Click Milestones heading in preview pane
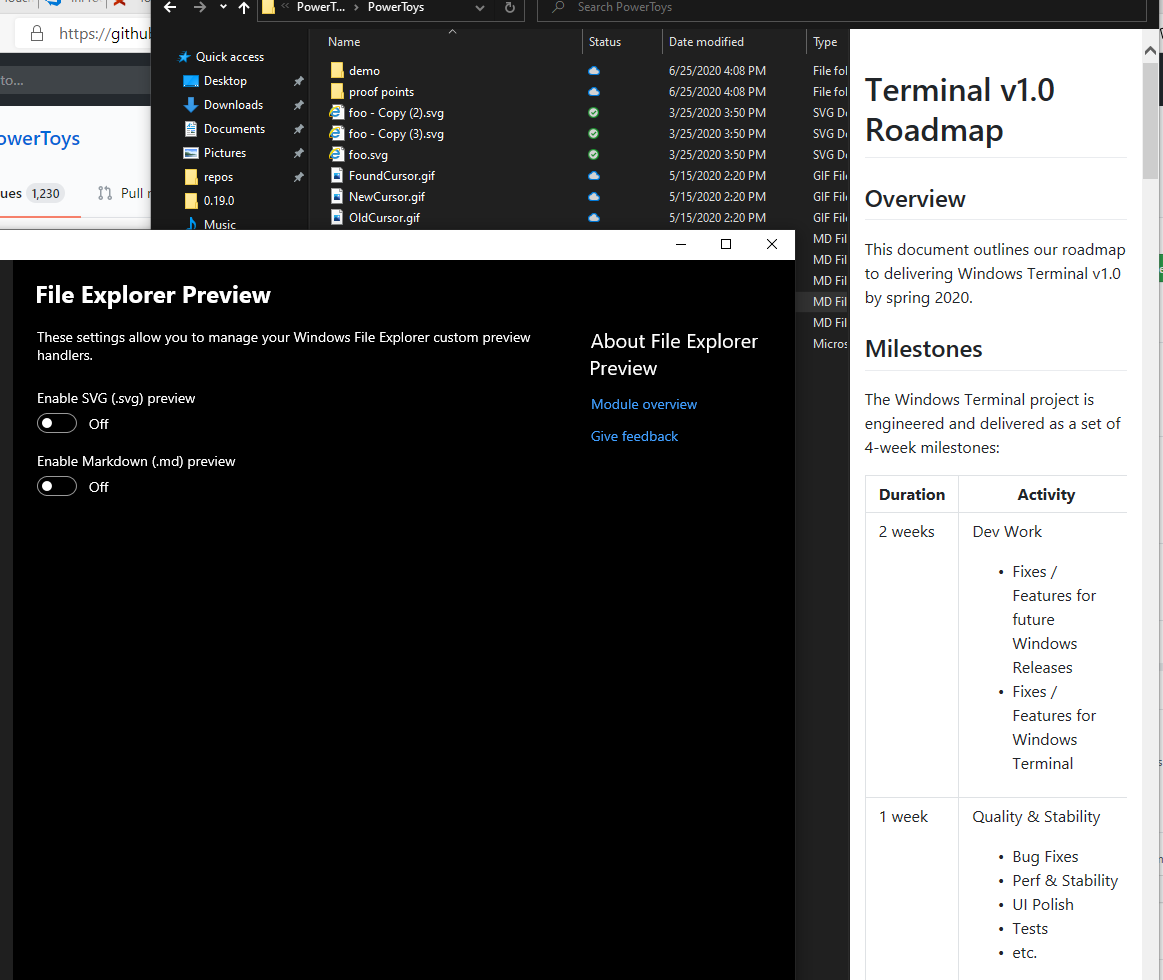 (923, 349)
